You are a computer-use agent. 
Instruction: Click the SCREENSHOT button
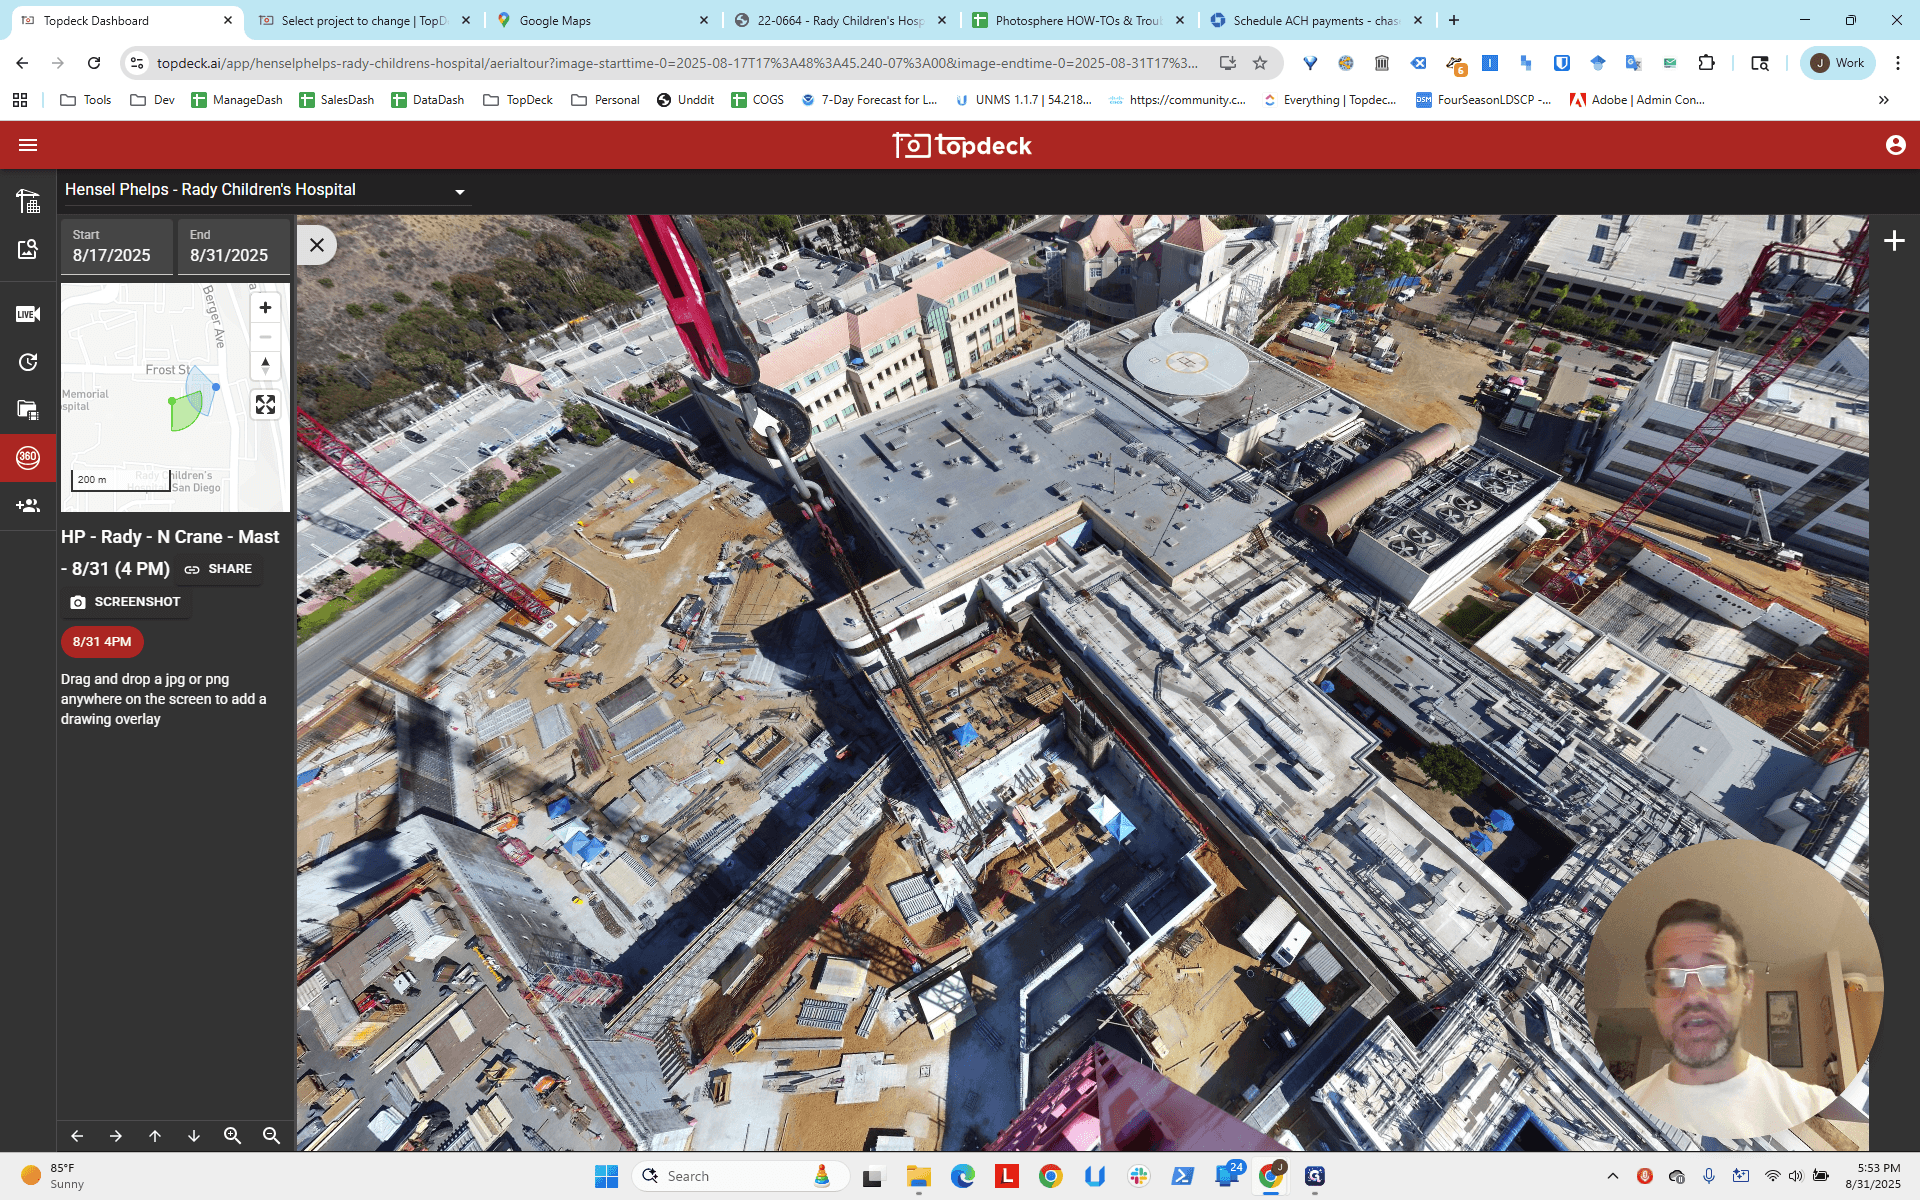(x=126, y=602)
